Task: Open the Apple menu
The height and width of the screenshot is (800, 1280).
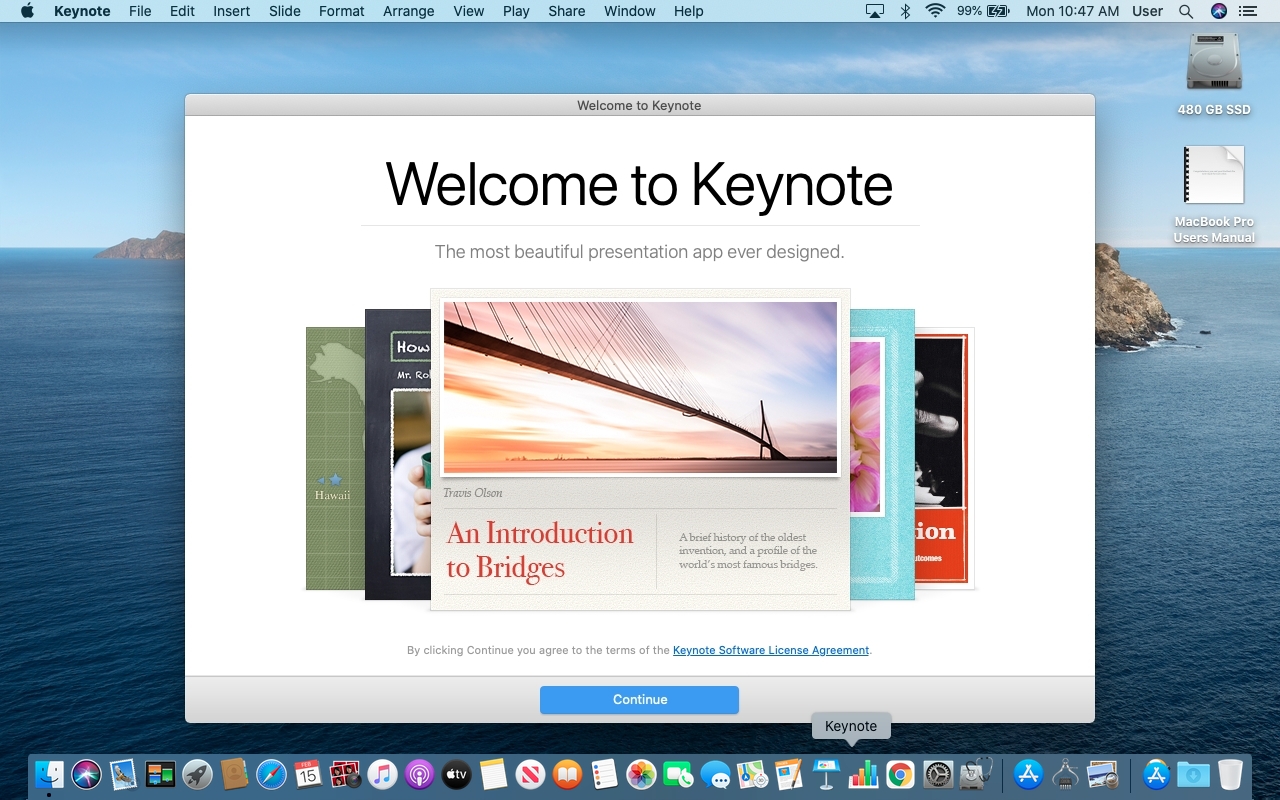Action: coord(27,11)
